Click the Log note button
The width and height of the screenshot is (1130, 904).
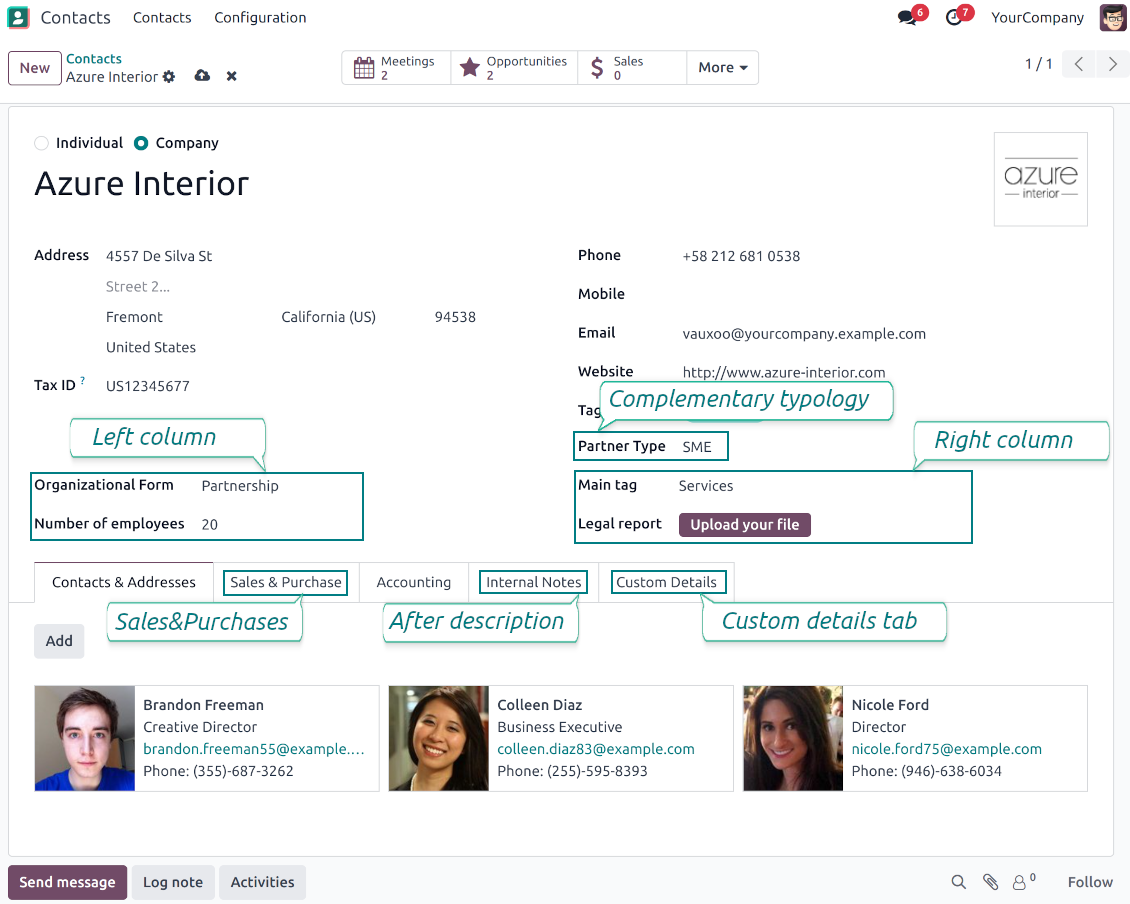coord(173,882)
